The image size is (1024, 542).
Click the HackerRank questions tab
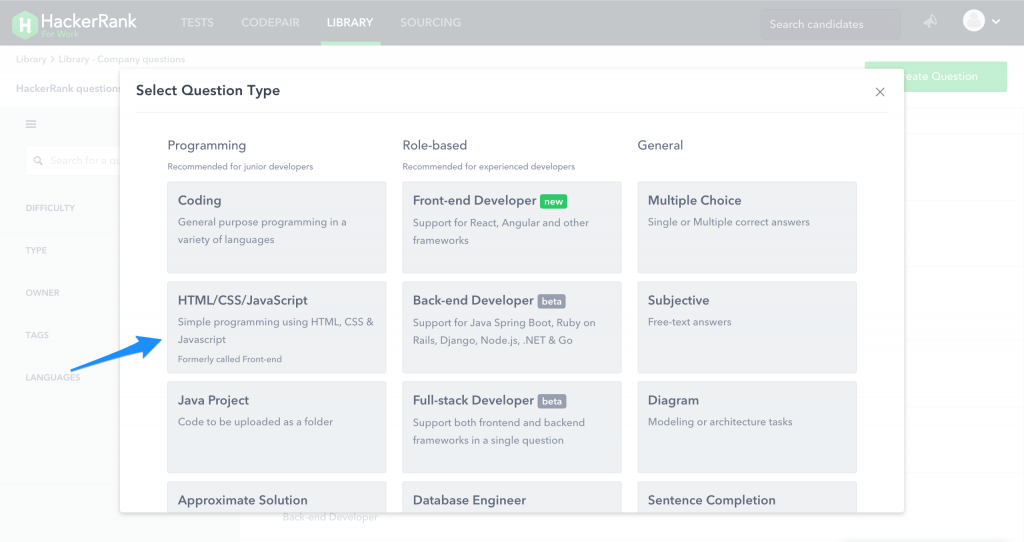(68, 88)
